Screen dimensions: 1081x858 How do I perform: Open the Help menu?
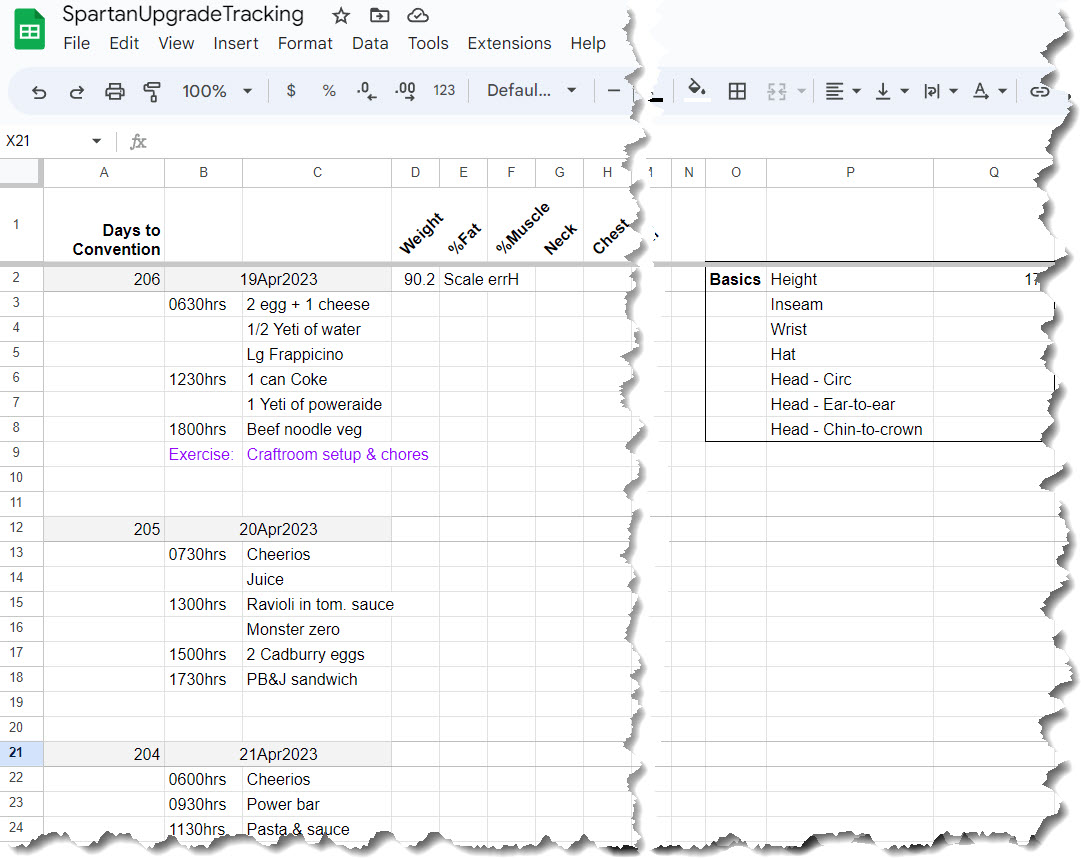(588, 43)
